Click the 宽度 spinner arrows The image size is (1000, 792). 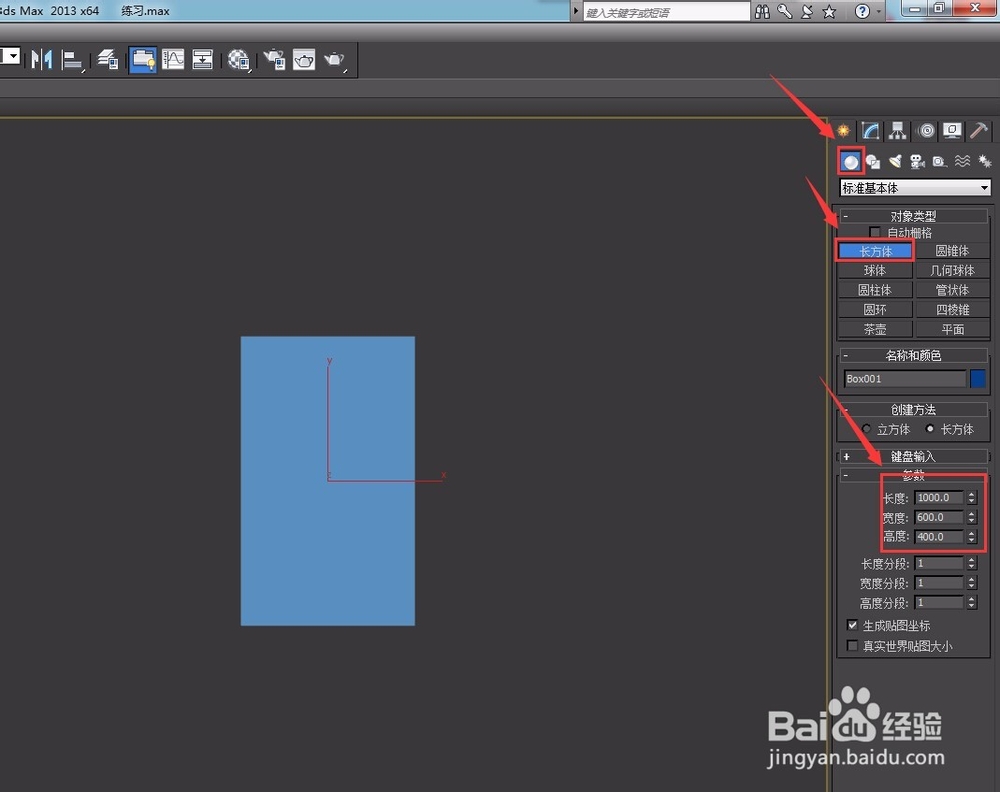pyautogui.click(x=971, y=517)
